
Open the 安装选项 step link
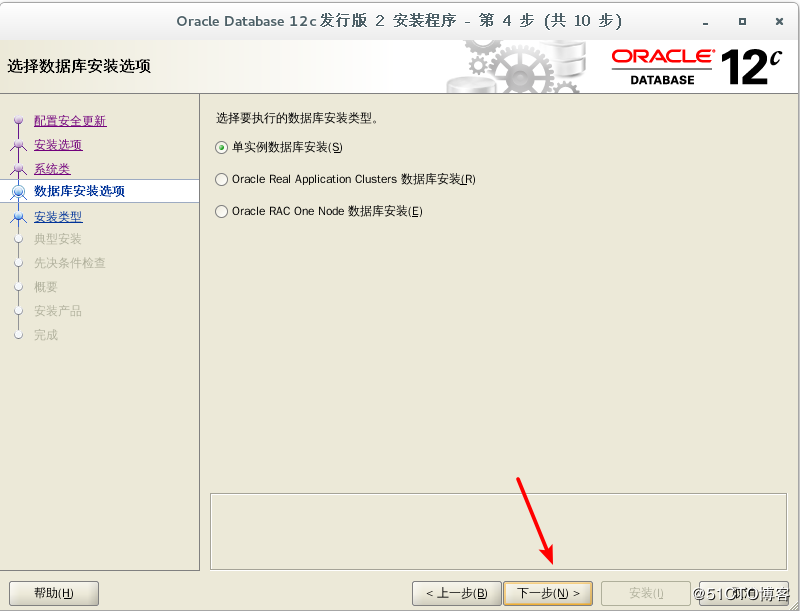click(58, 145)
